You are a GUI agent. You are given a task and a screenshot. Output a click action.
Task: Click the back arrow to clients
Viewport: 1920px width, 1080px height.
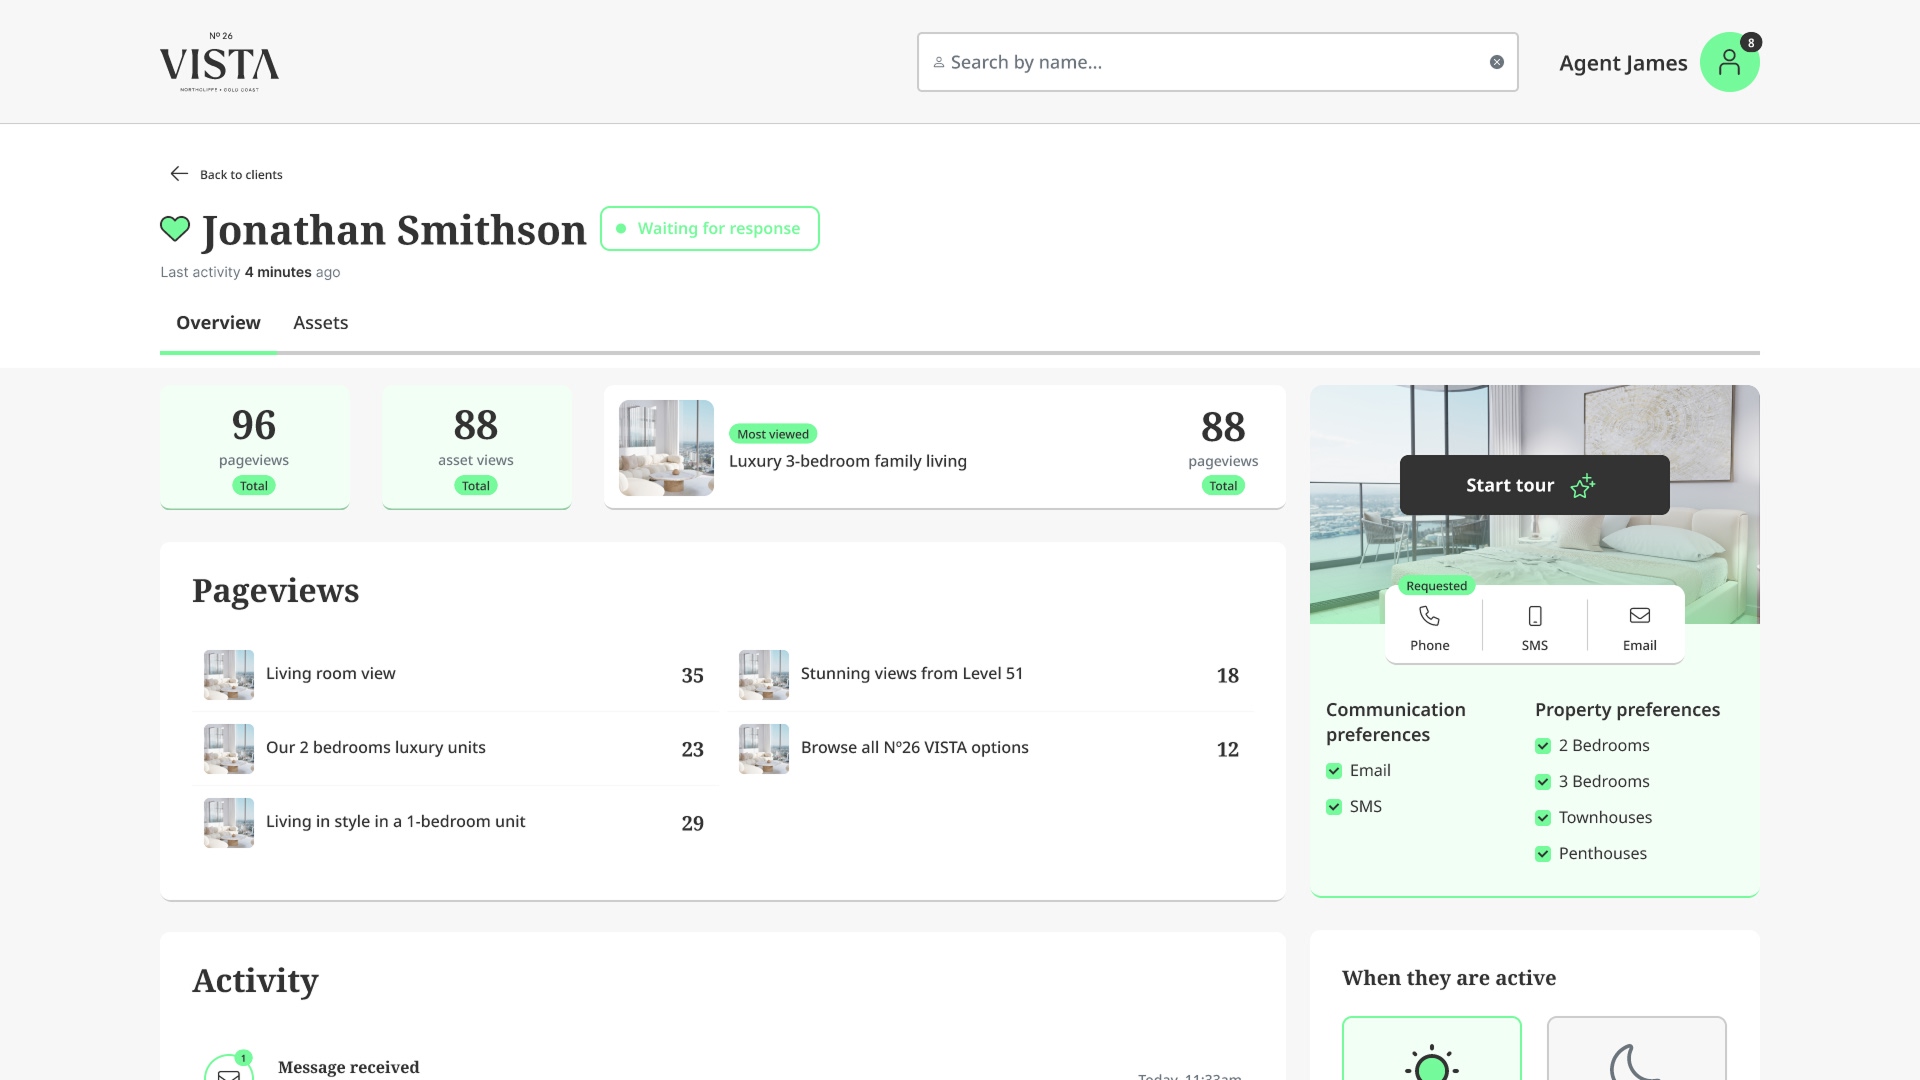179,174
